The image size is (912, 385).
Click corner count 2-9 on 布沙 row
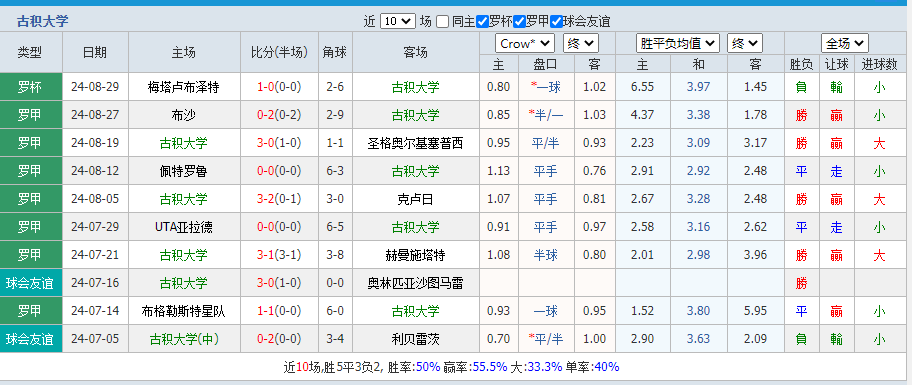point(335,115)
